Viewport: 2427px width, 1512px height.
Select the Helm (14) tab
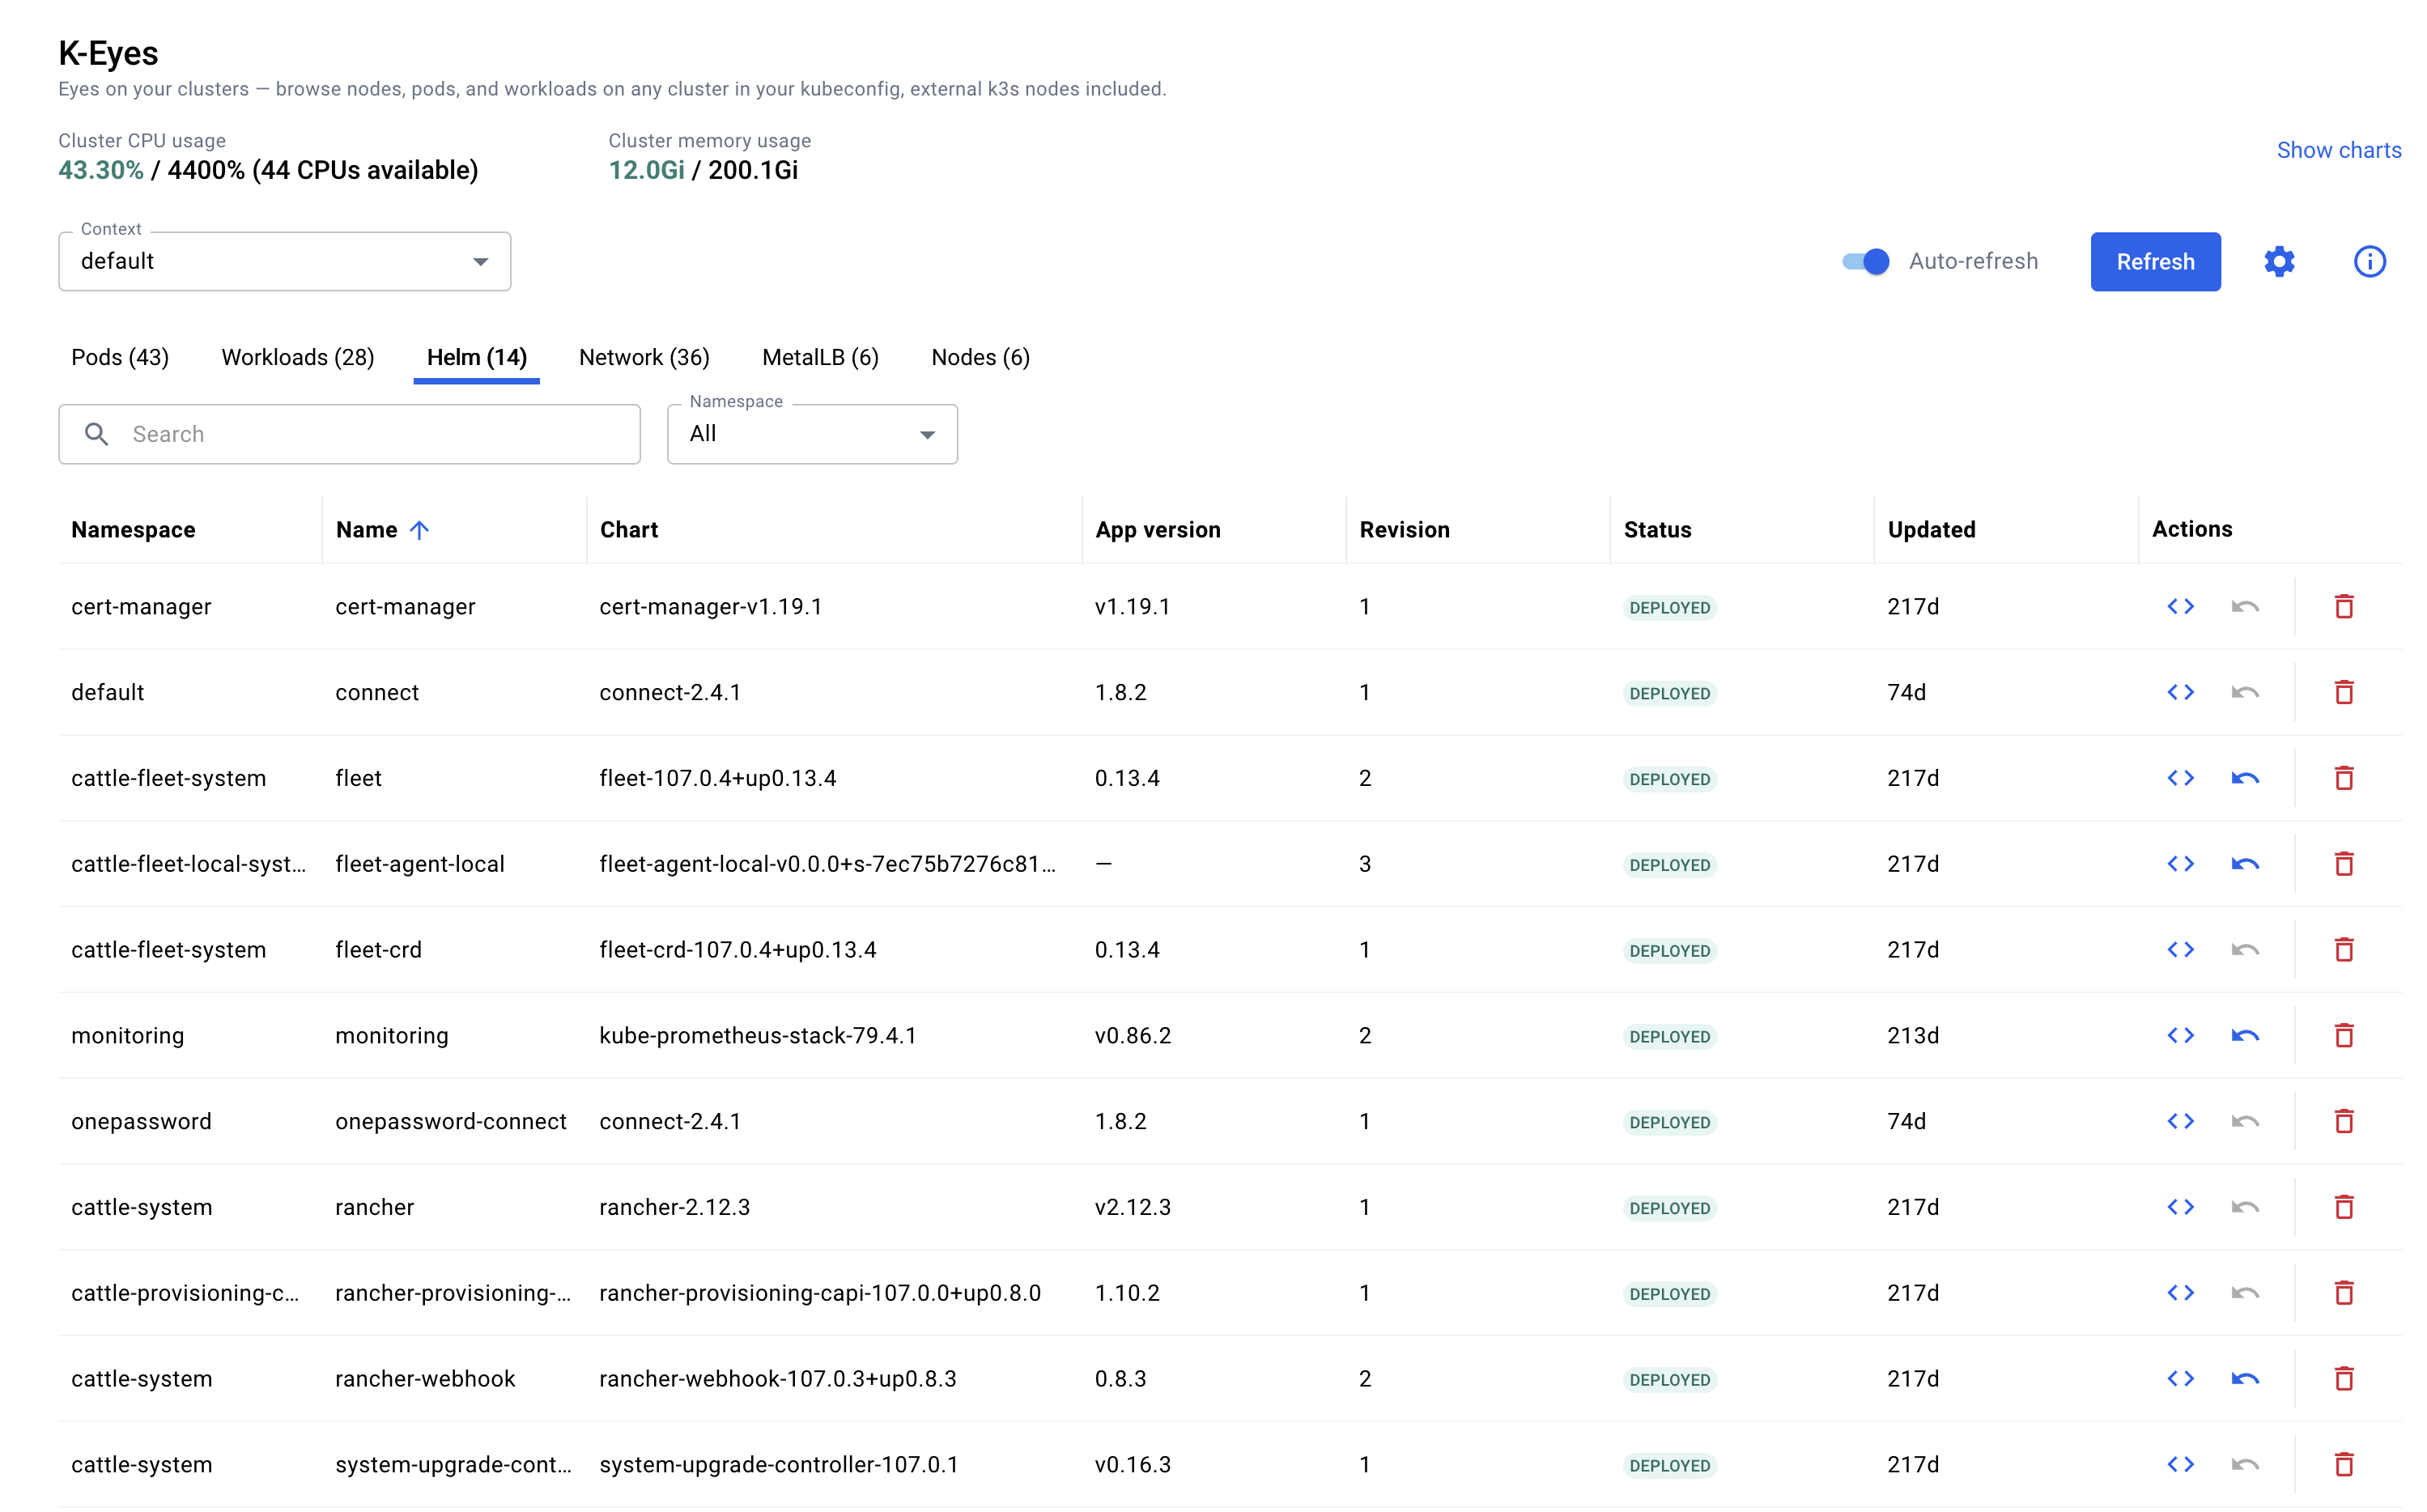(x=477, y=357)
